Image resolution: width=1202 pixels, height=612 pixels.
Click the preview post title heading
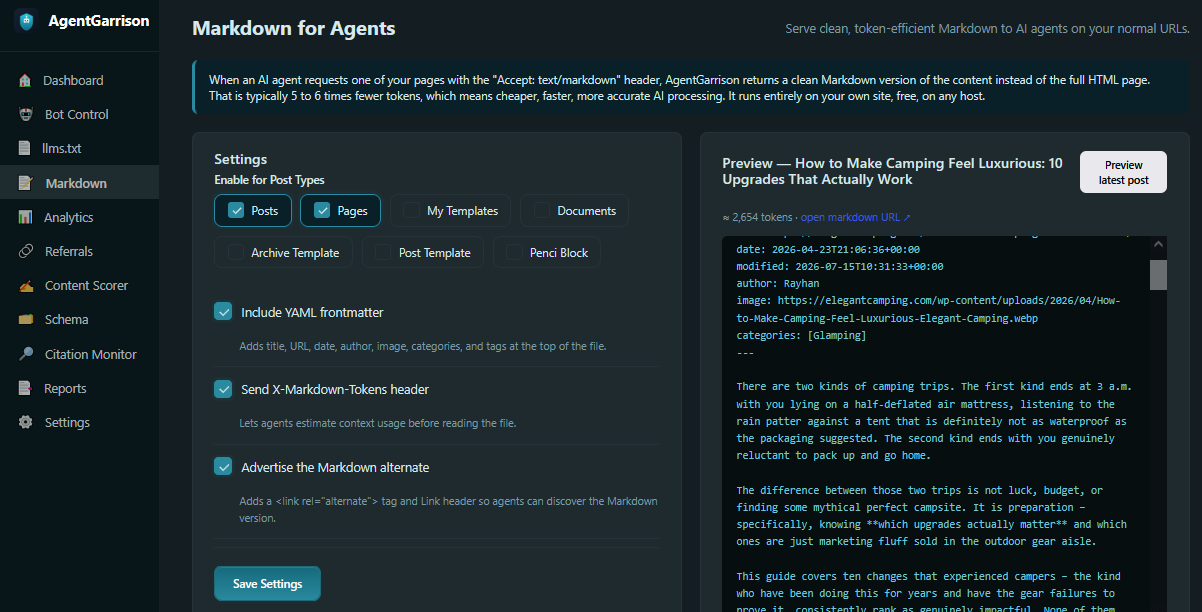tap(892, 171)
